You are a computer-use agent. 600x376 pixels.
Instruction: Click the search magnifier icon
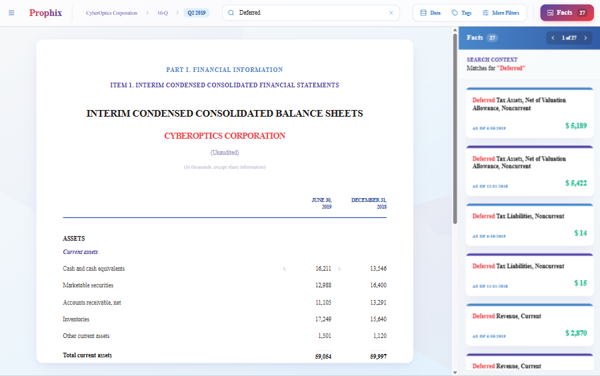tap(231, 13)
